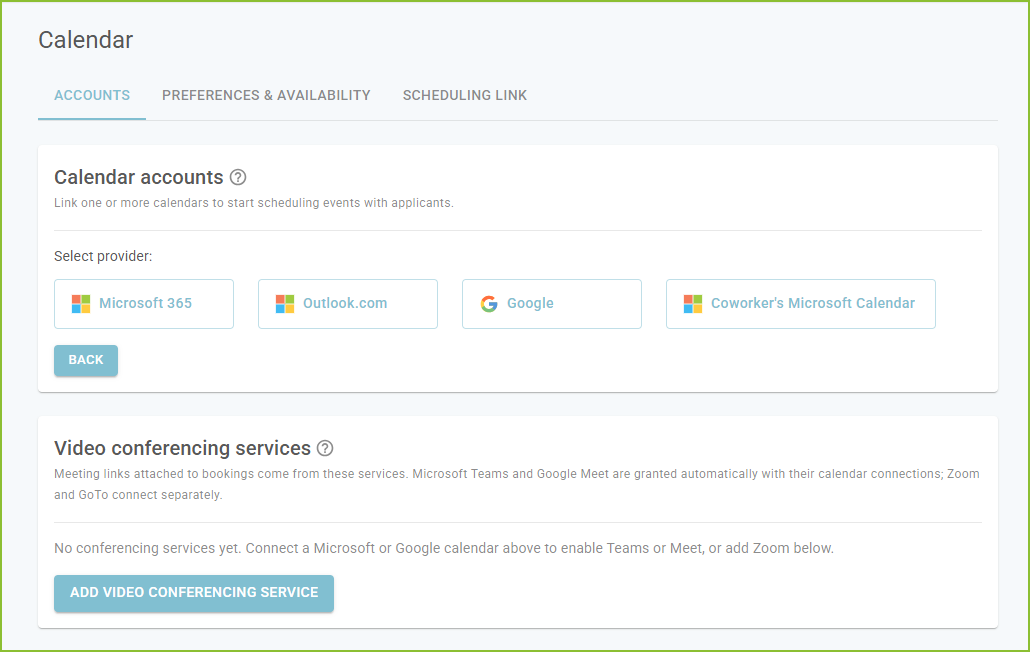Click Add Video Conferencing Service
1030x652 pixels.
point(194,593)
